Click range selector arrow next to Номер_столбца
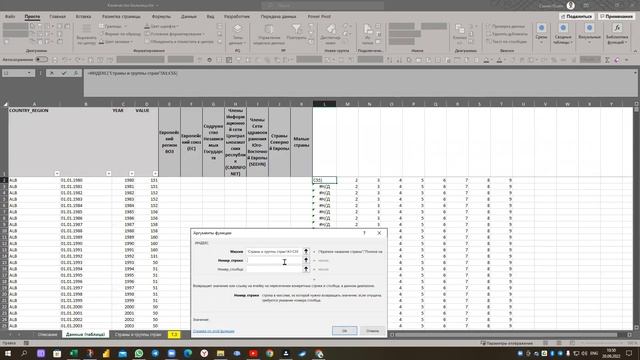 click(306, 269)
